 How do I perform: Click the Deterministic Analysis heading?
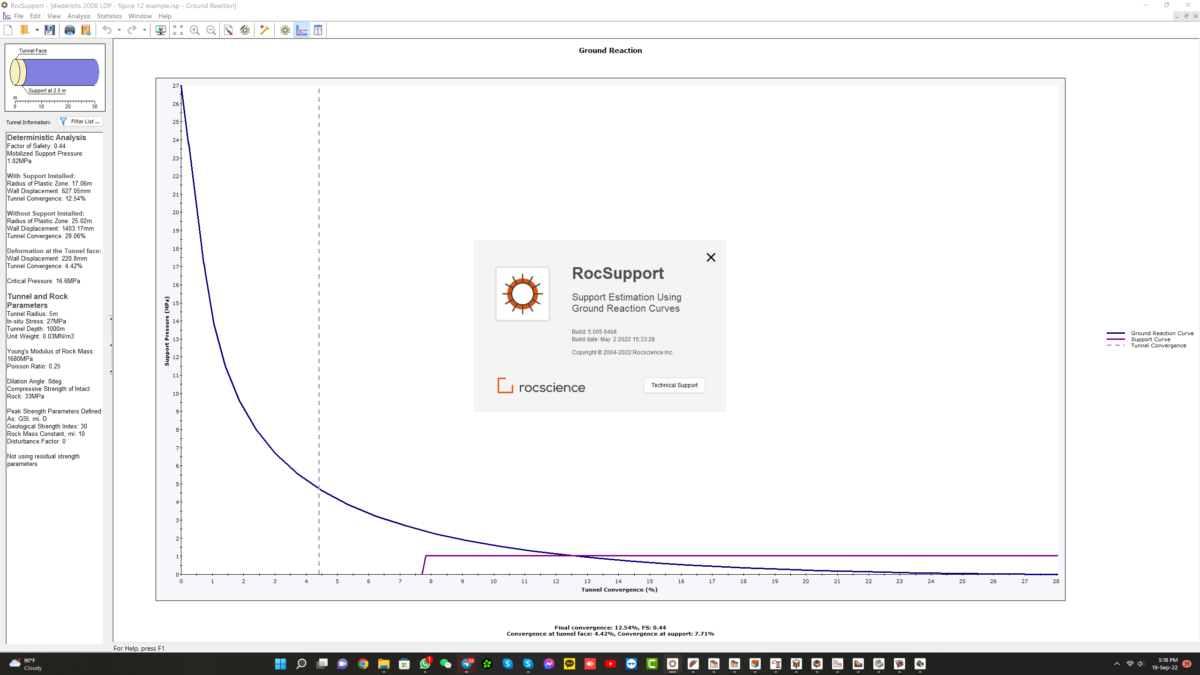click(46, 137)
